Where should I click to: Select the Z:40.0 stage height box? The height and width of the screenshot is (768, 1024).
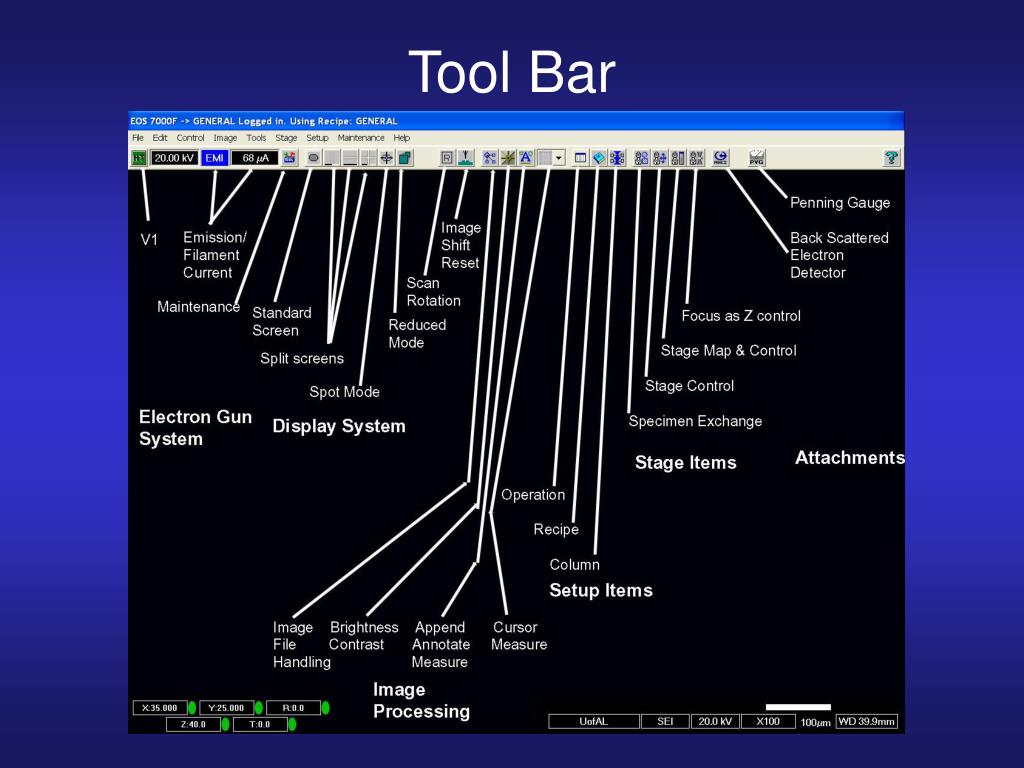193,724
